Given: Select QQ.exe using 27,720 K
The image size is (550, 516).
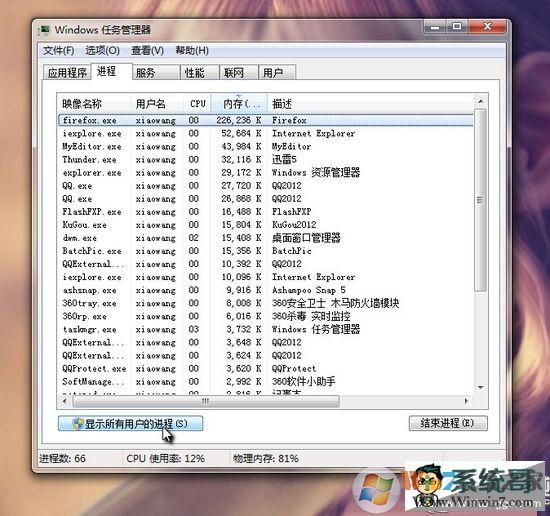Looking at the screenshot, I should (x=266, y=186).
